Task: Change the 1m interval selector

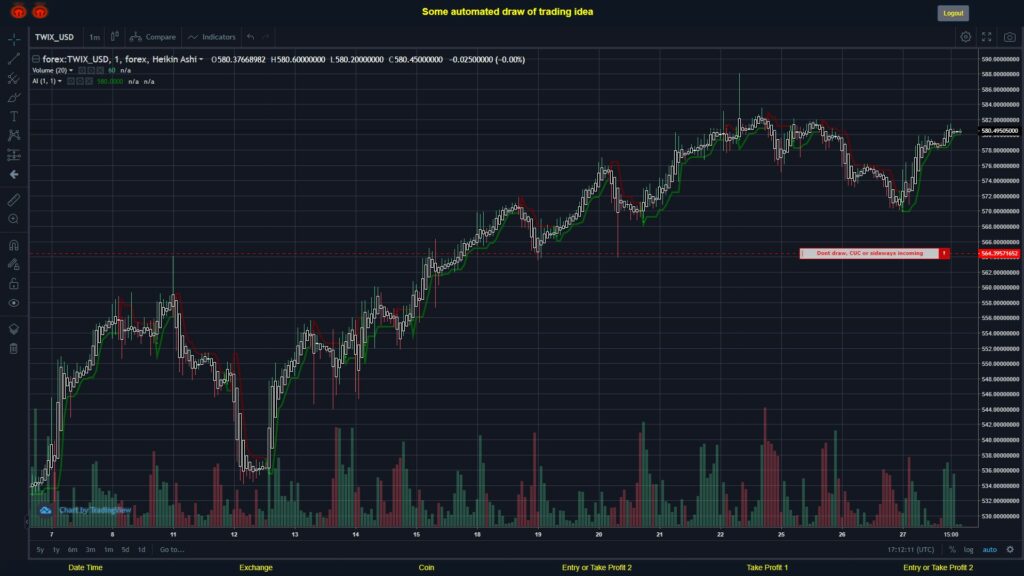Action: [95, 37]
